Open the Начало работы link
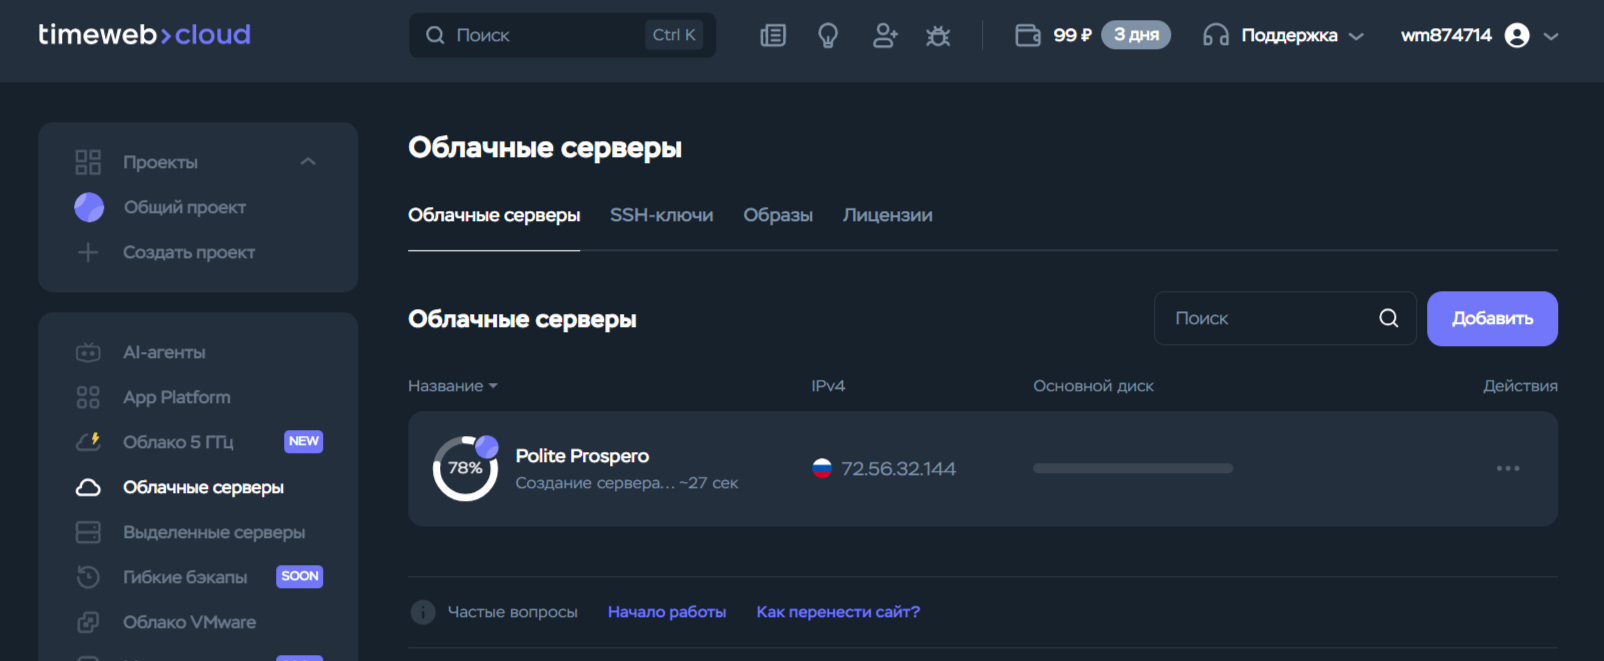The width and height of the screenshot is (1604, 661). click(x=667, y=612)
